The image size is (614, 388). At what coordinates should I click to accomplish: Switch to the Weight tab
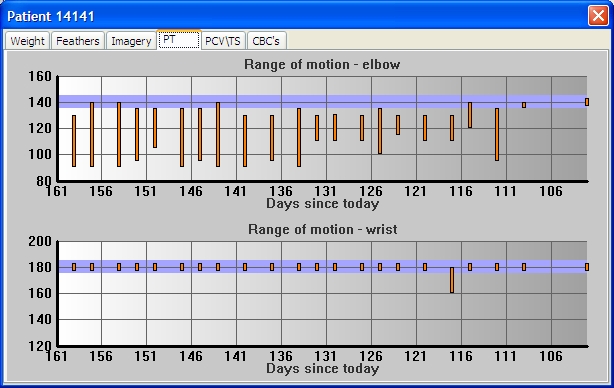27,41
